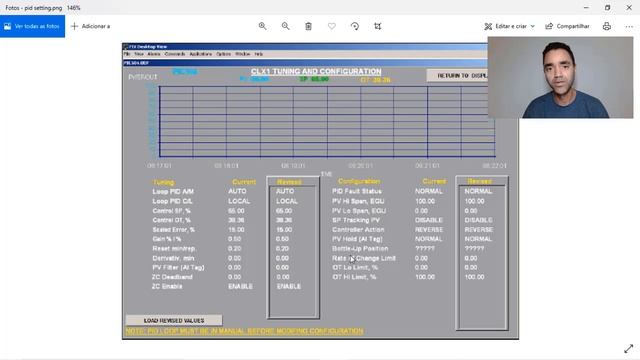
Task: Open the Commands menu in FIX Desktop
Action: pos(175,54)
